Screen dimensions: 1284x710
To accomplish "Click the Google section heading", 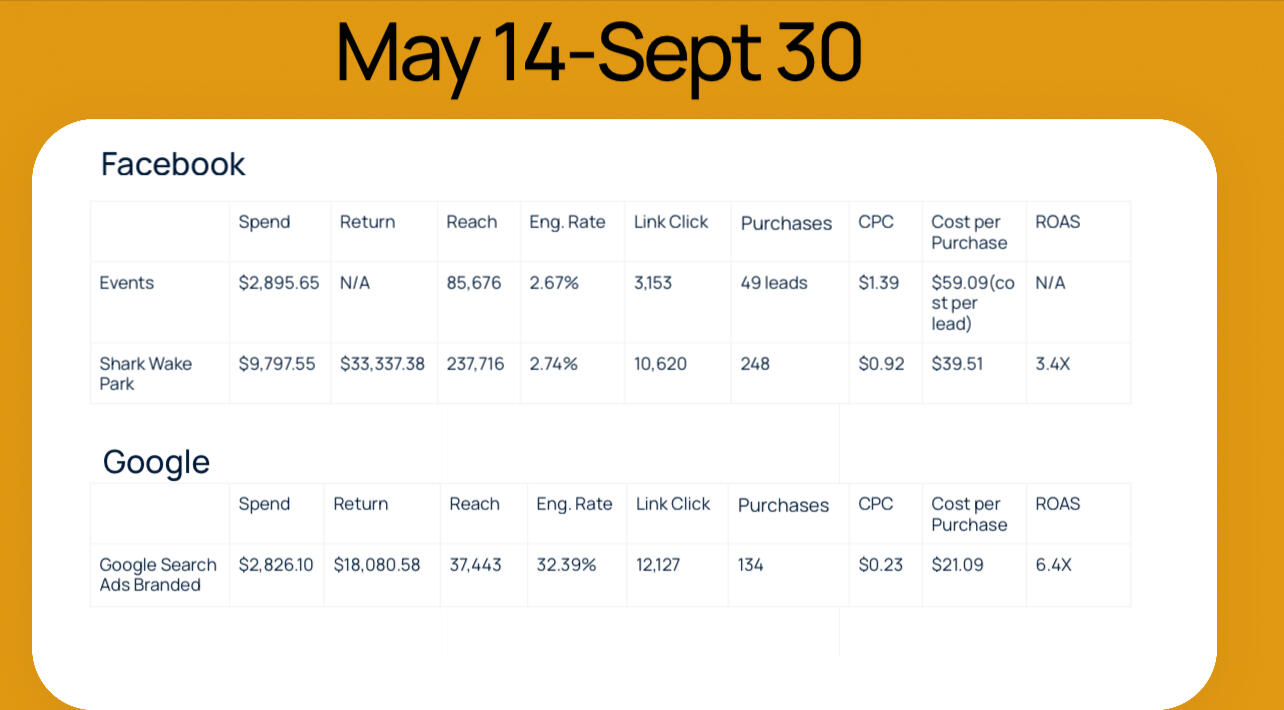I will [156, 462].
